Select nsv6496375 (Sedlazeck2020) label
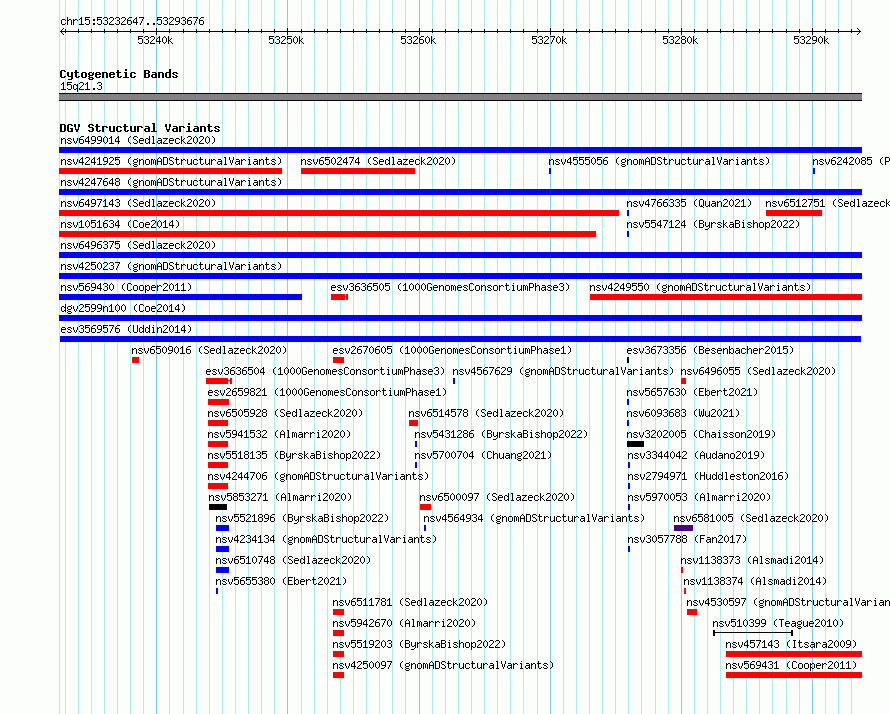This screenshot has width=890, height=714. pos(138,245)
